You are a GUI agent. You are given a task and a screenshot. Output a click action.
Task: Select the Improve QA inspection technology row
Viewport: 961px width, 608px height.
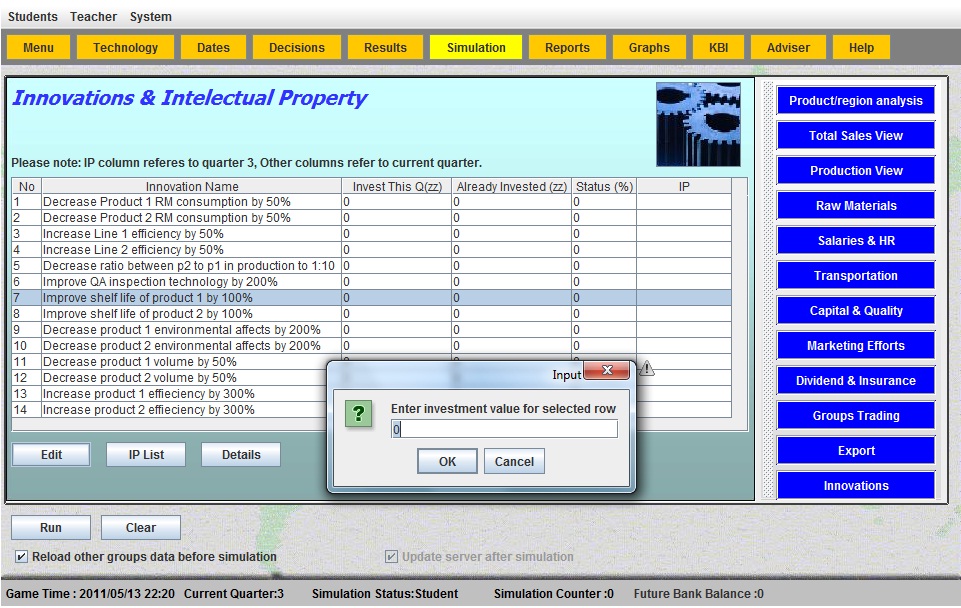190,282
